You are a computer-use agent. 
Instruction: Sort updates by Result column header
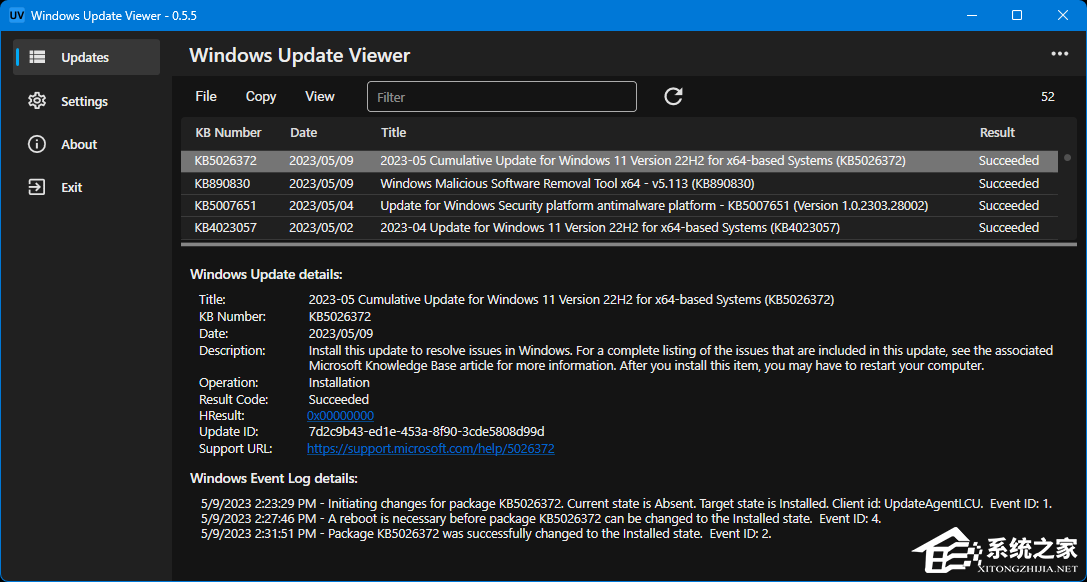tap(997, 132)
